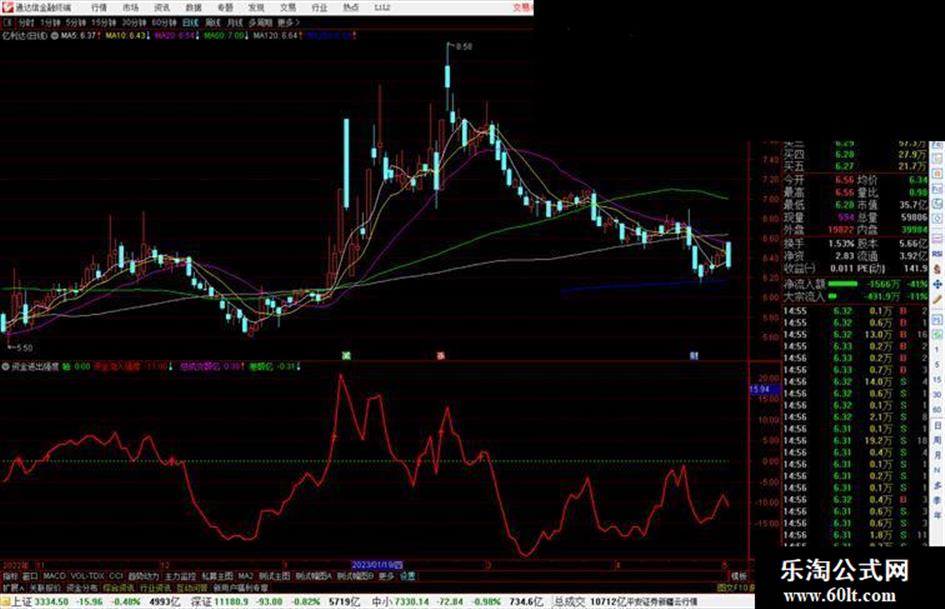
Task: Click the 买五 6.27 quote row
Action: click(x=855, y=166)
